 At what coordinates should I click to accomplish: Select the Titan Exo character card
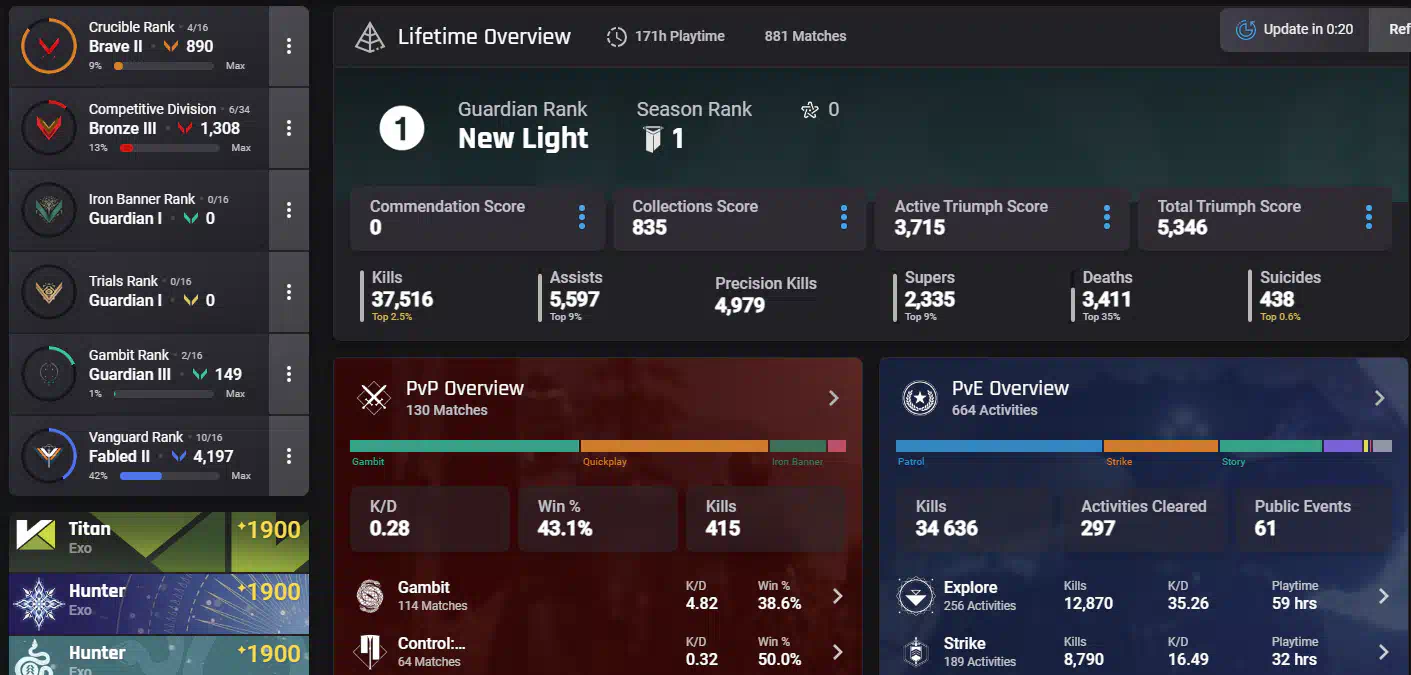159,537
